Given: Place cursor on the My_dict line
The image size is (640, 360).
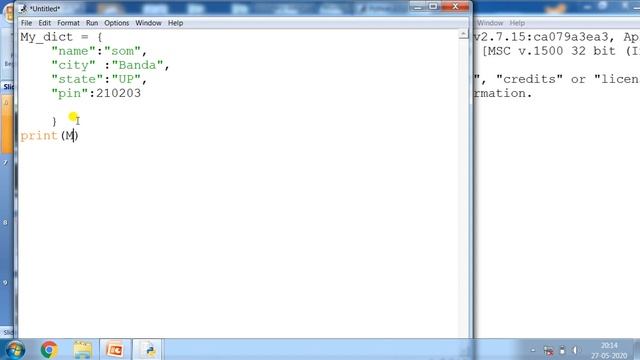Looking at the screenshot, I should point(61,37).
